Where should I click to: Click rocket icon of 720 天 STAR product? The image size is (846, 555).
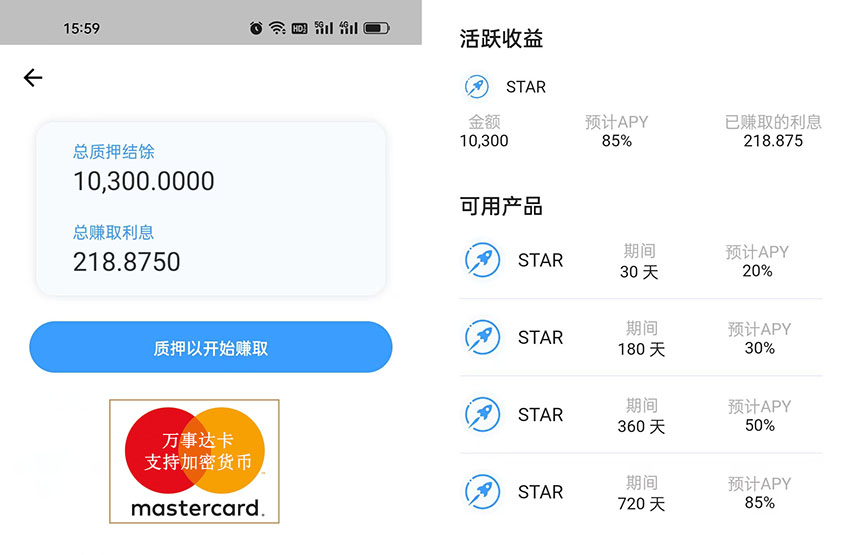[x=482, y=491]
